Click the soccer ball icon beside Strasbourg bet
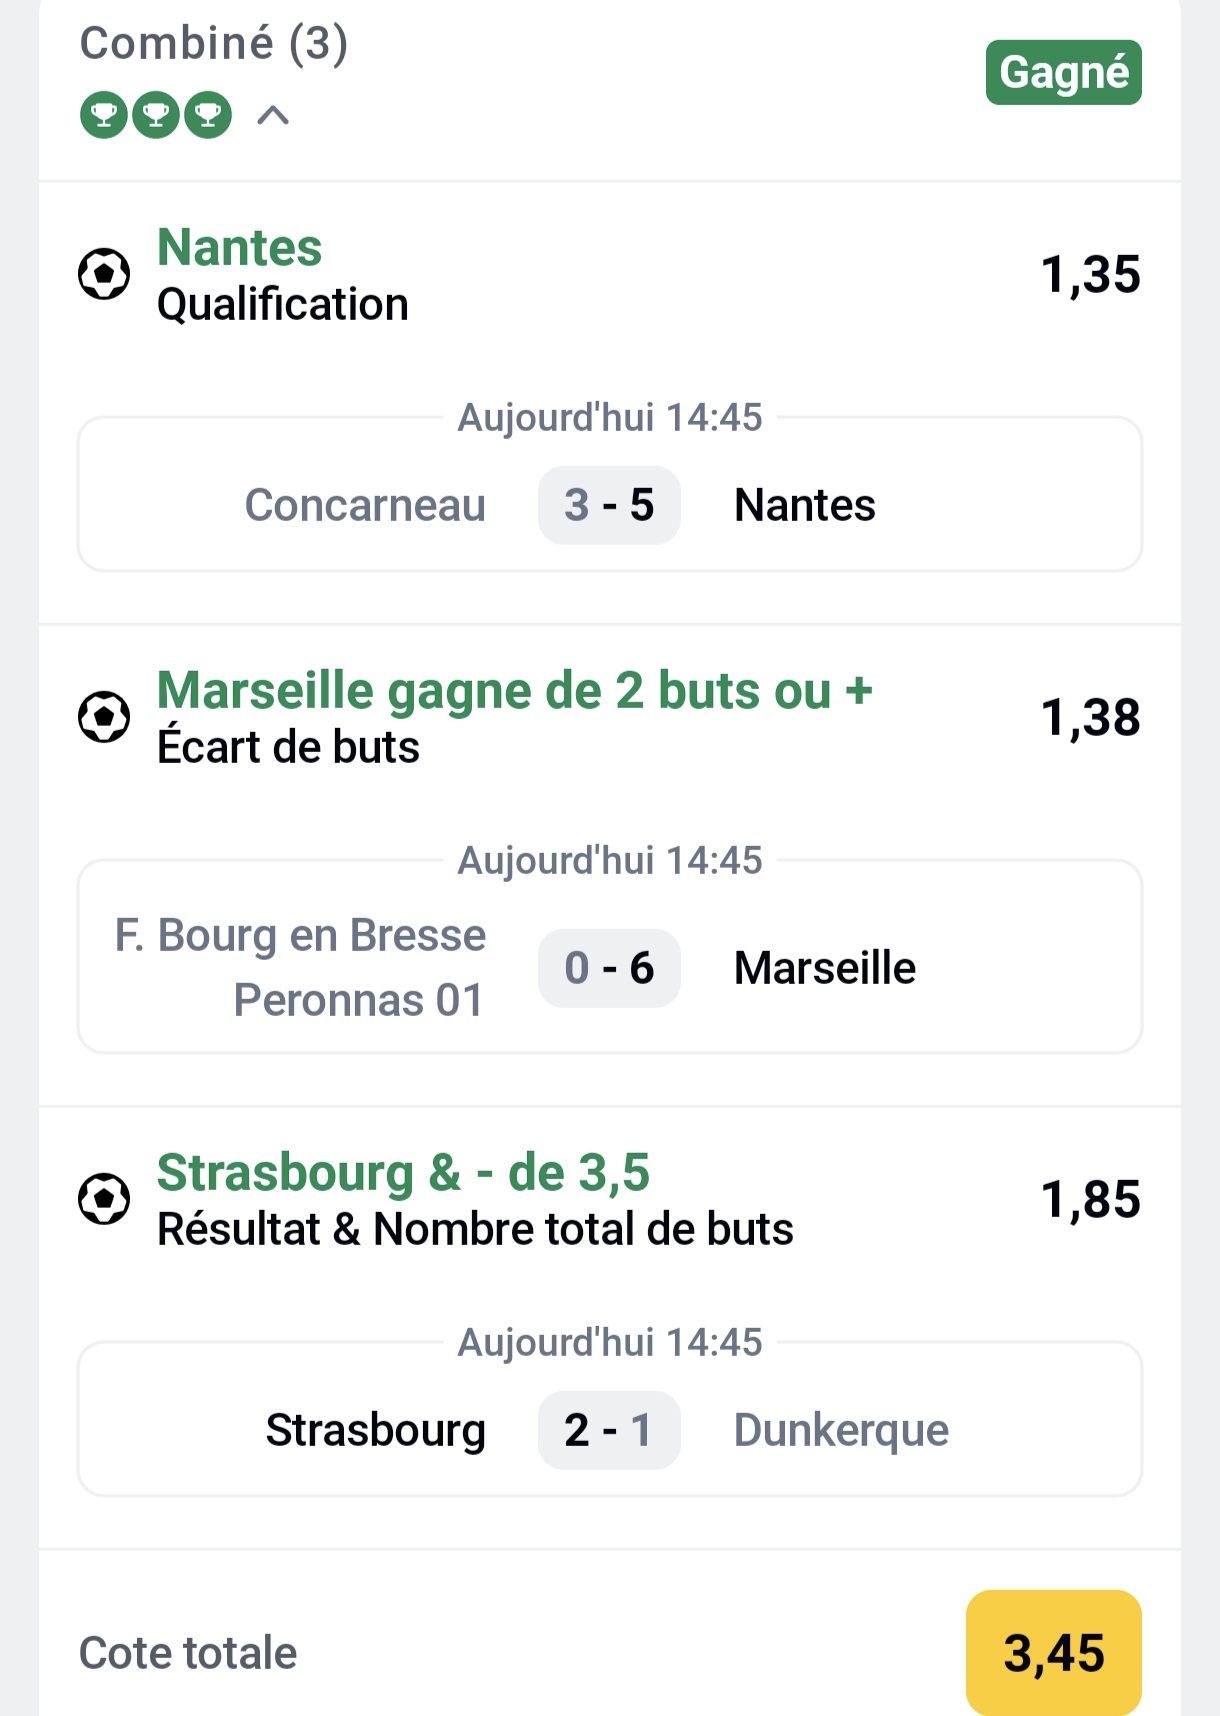The image size is (1220, 1716). [x=104, y=1199]
